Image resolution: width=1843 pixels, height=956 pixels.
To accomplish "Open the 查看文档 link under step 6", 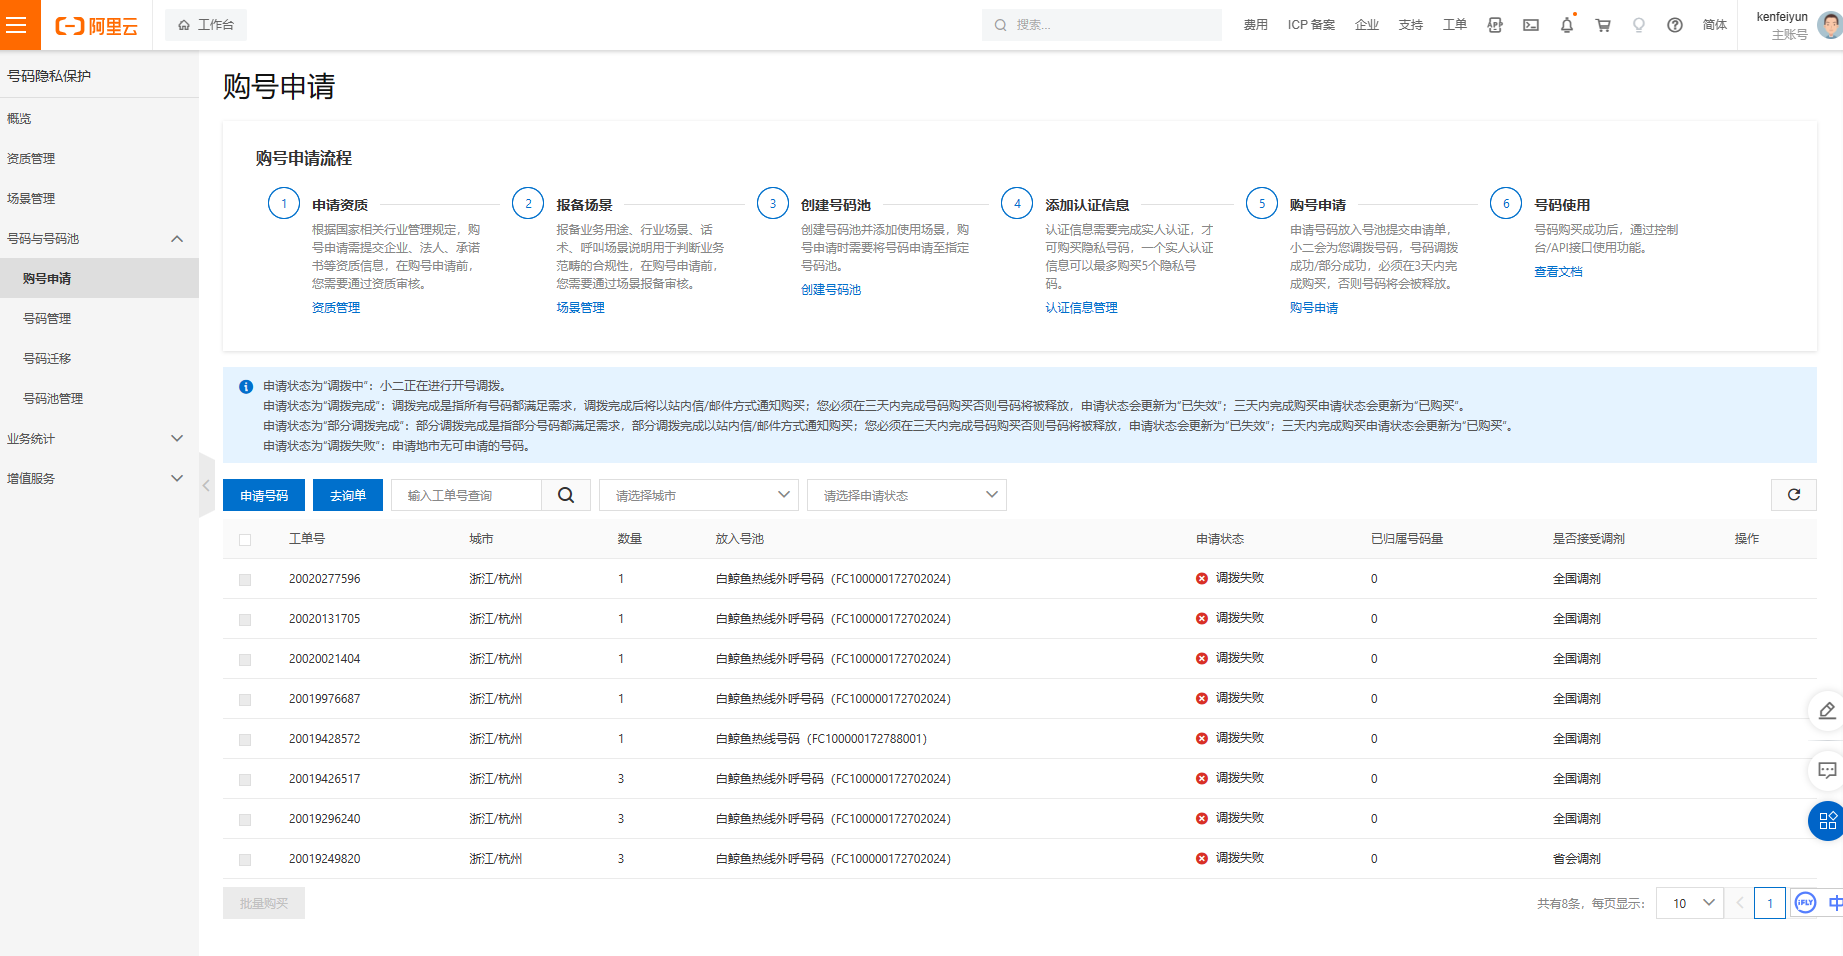I will coord(1558,272).
